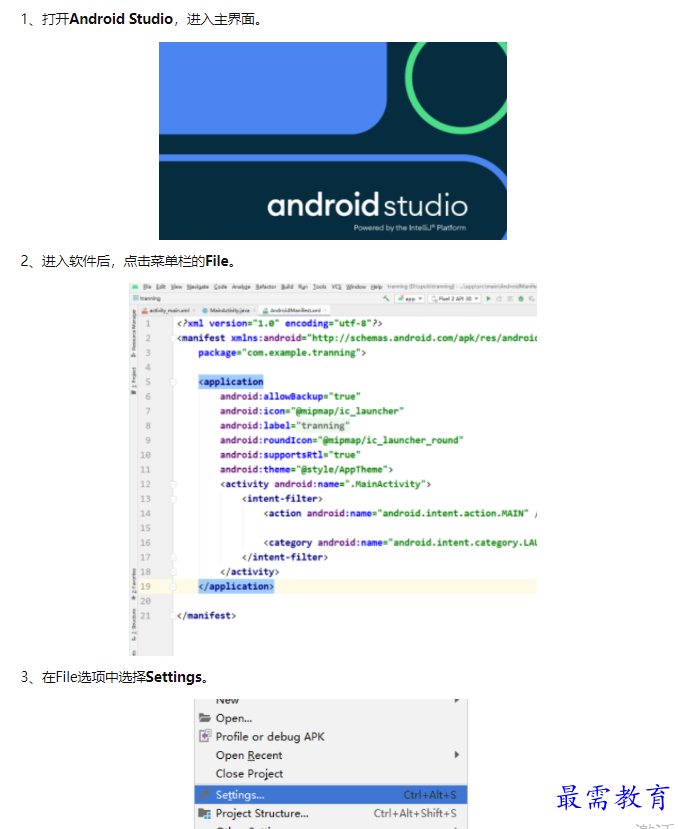Open the Run menu
The width and height of the screenshot is (678, 829).
[x=303, y=287]
